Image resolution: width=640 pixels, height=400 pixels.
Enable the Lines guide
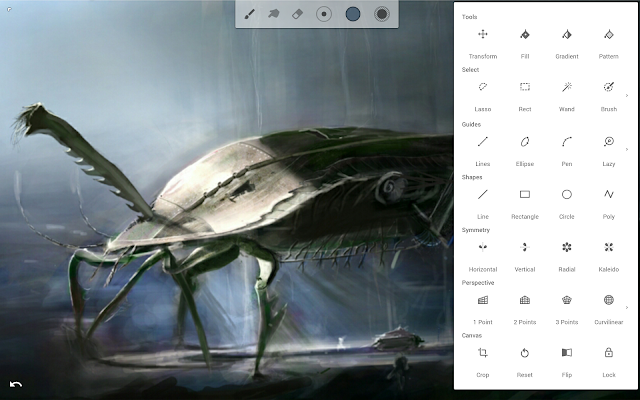point(483,142)
